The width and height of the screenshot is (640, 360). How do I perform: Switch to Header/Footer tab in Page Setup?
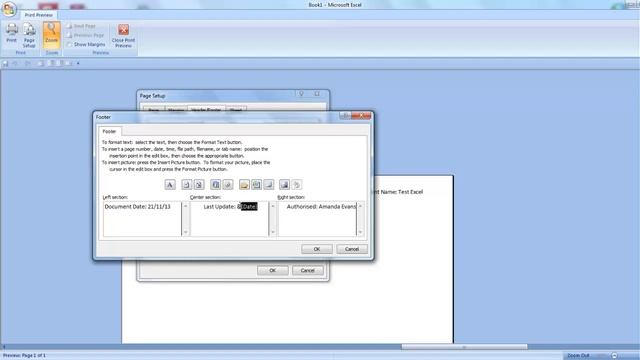point(206,110)
